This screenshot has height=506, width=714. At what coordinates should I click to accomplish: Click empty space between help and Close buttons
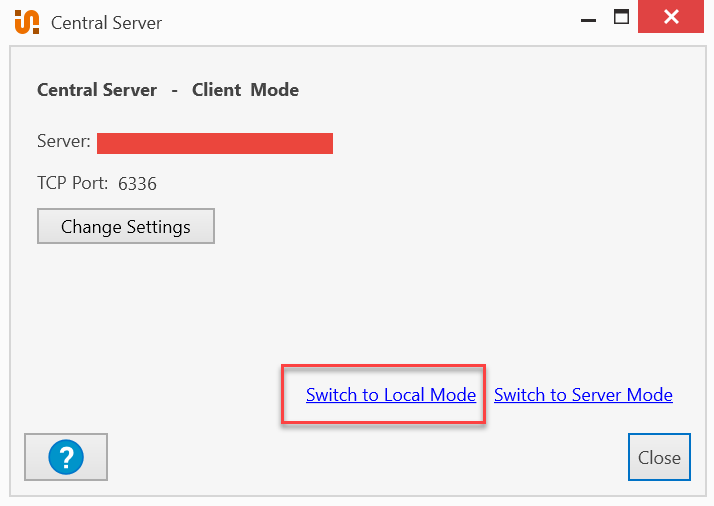360,458
